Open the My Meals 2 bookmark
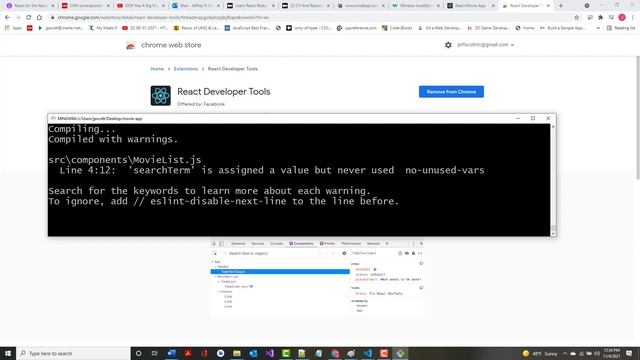The width and height of the screenshot is (640, 360). (103, 28)
